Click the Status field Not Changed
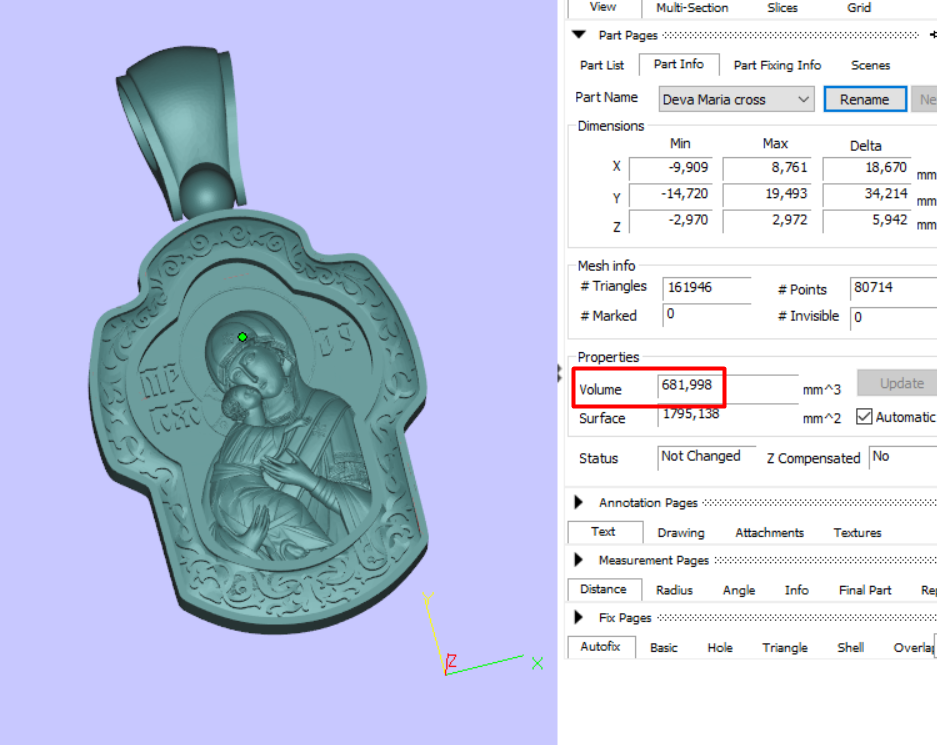 pyautogui.click(x=706, y=458)
